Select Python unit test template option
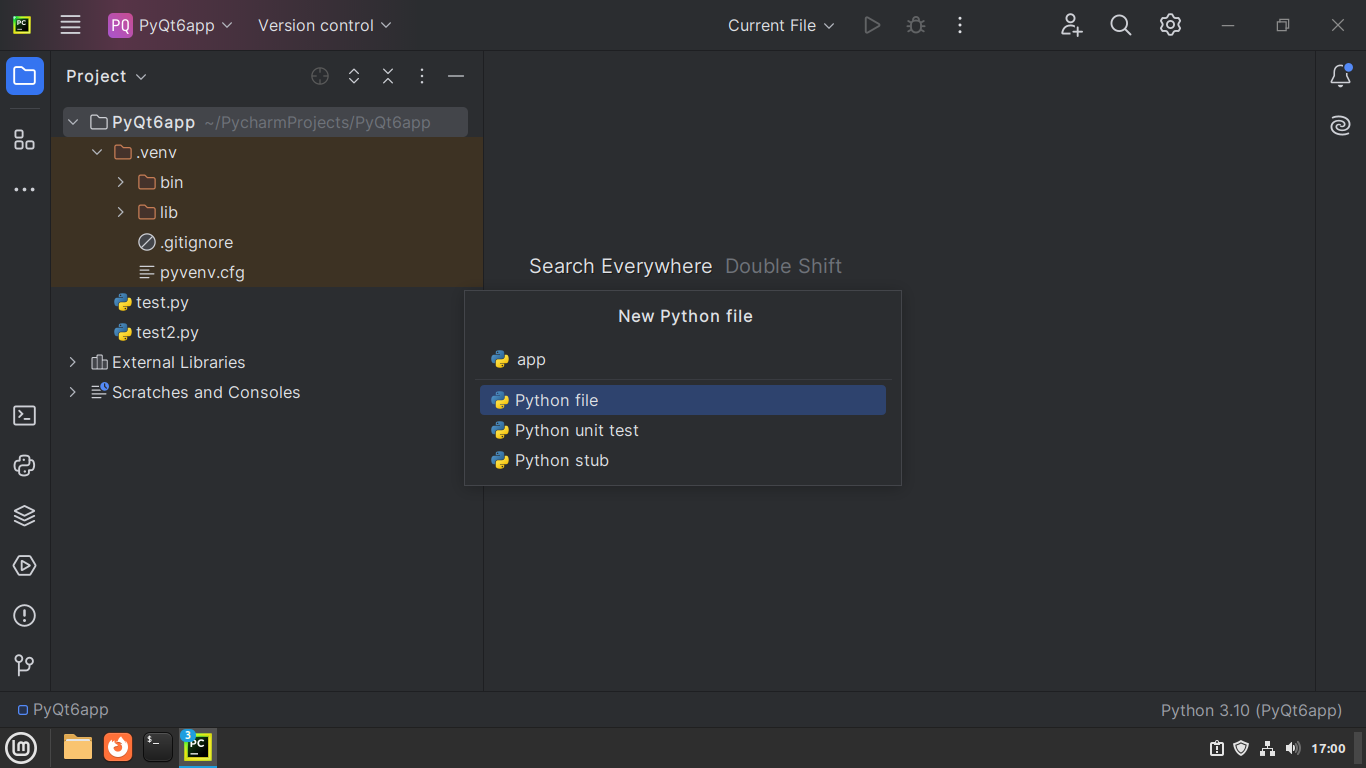This screenshot has width=1366, height=768. point(683,430)
